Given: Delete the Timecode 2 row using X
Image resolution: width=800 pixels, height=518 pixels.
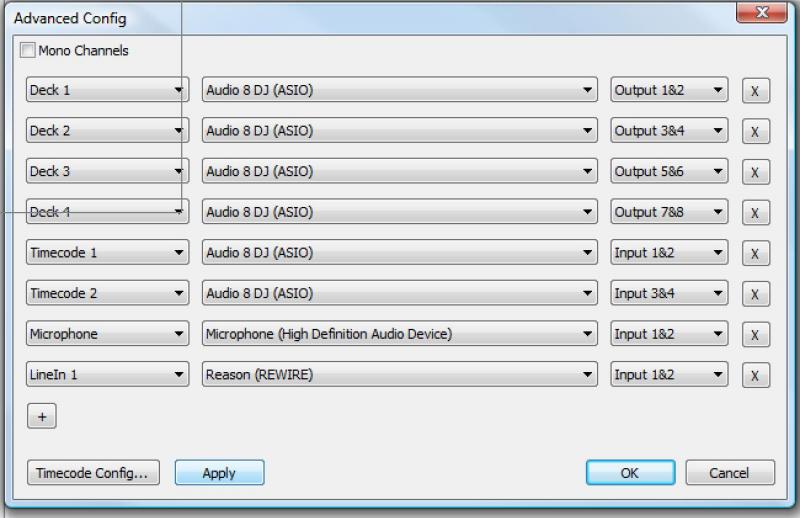Looking at the screenshot, I should coord(755,294).
